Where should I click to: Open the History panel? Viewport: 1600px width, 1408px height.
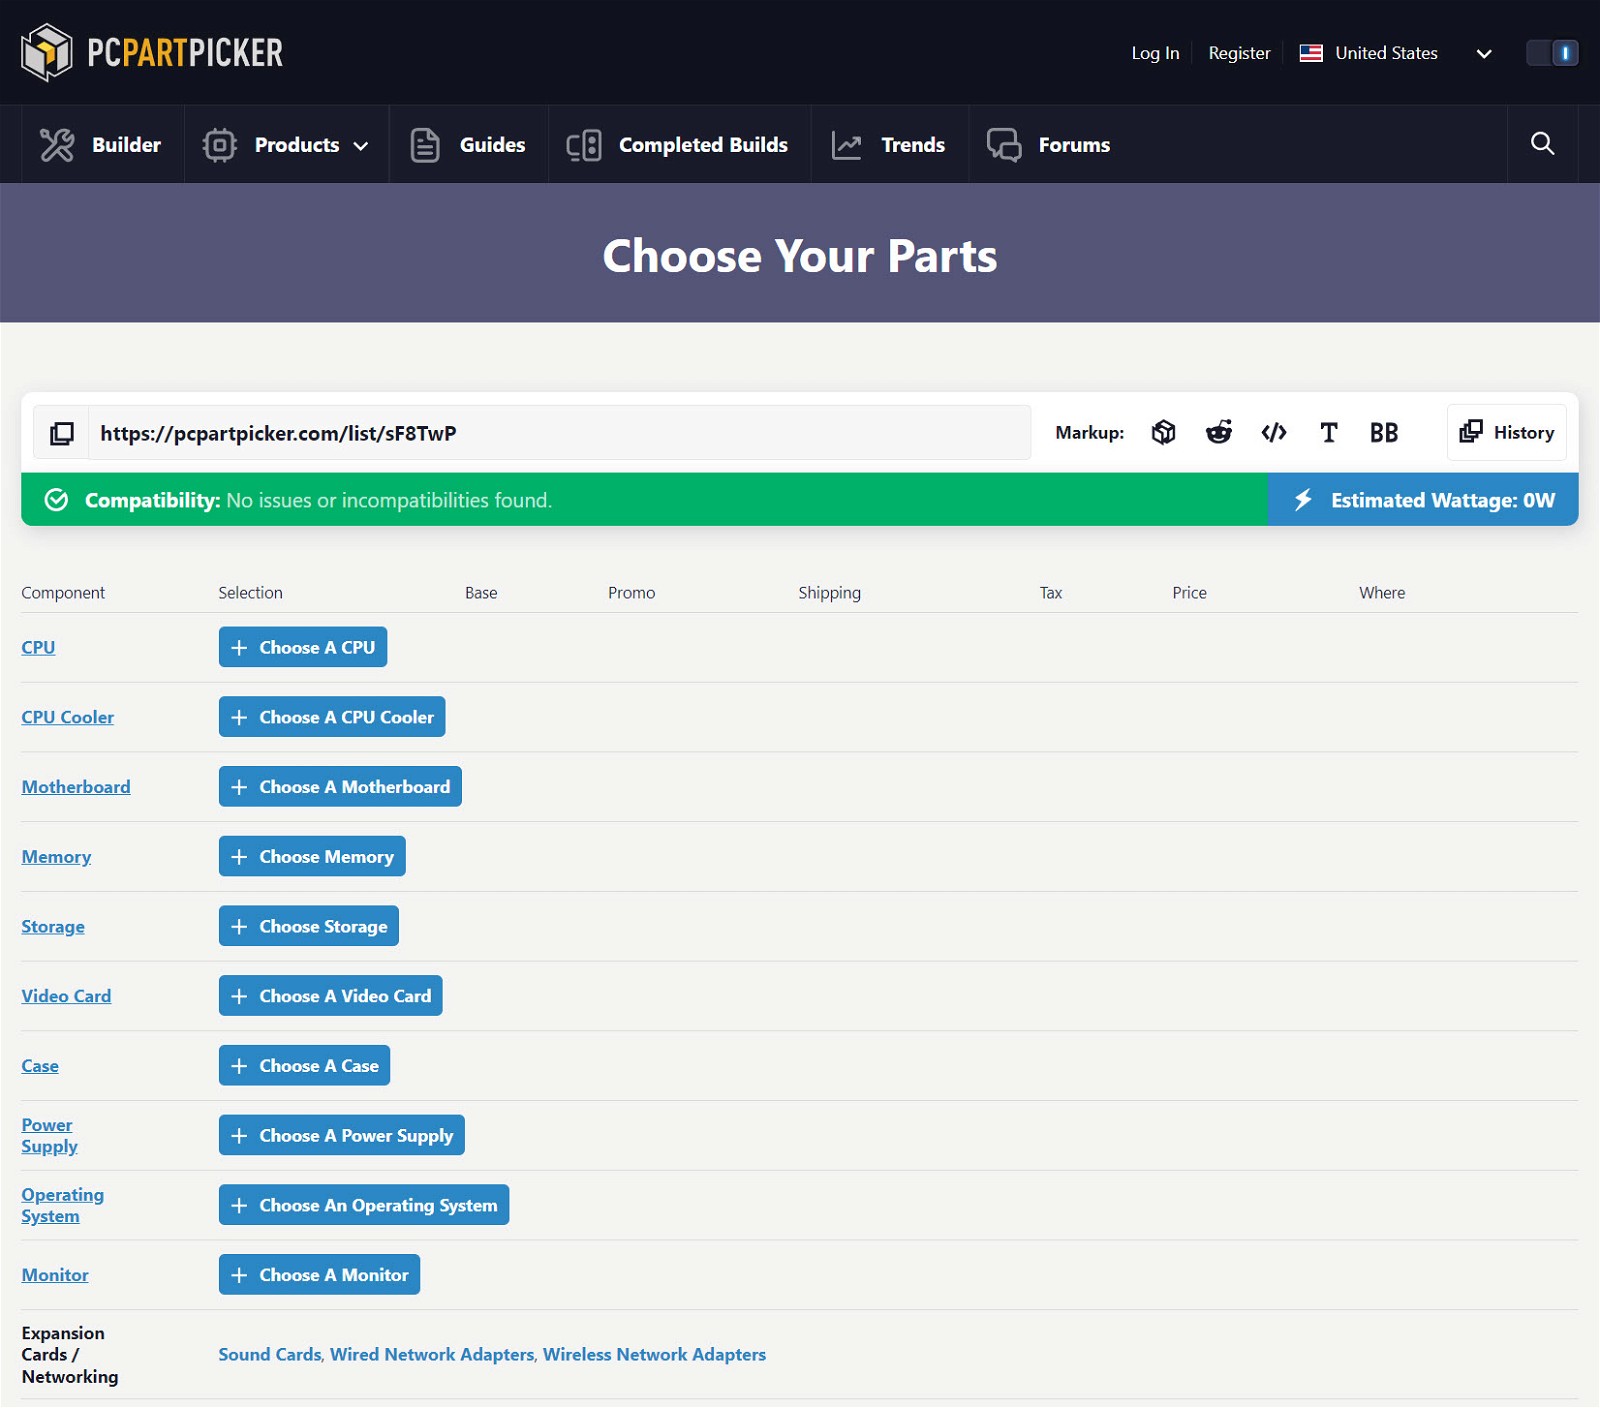(1506, 433)
